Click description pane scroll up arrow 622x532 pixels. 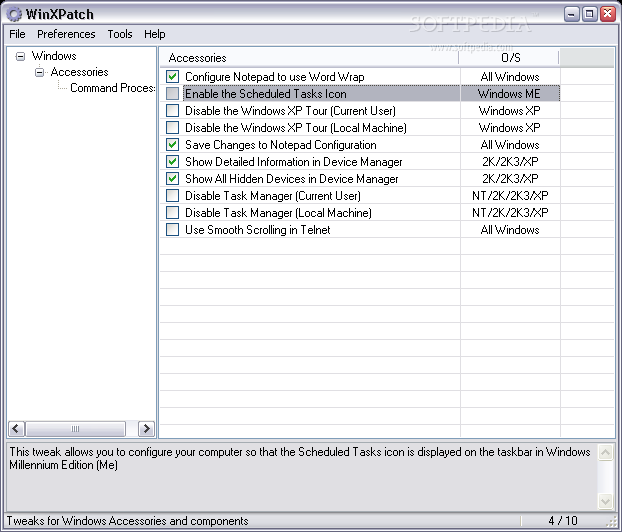pos(606,452)
